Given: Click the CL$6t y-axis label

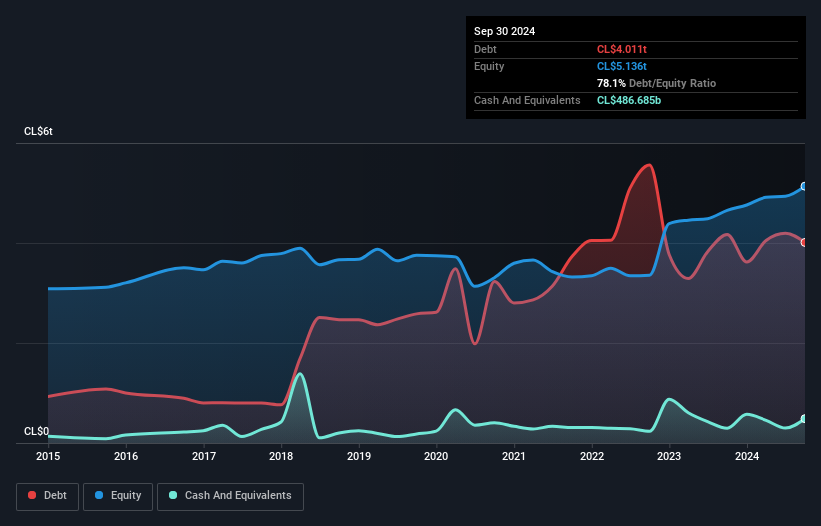Looking at the screenshot, I should coord(38,131).
